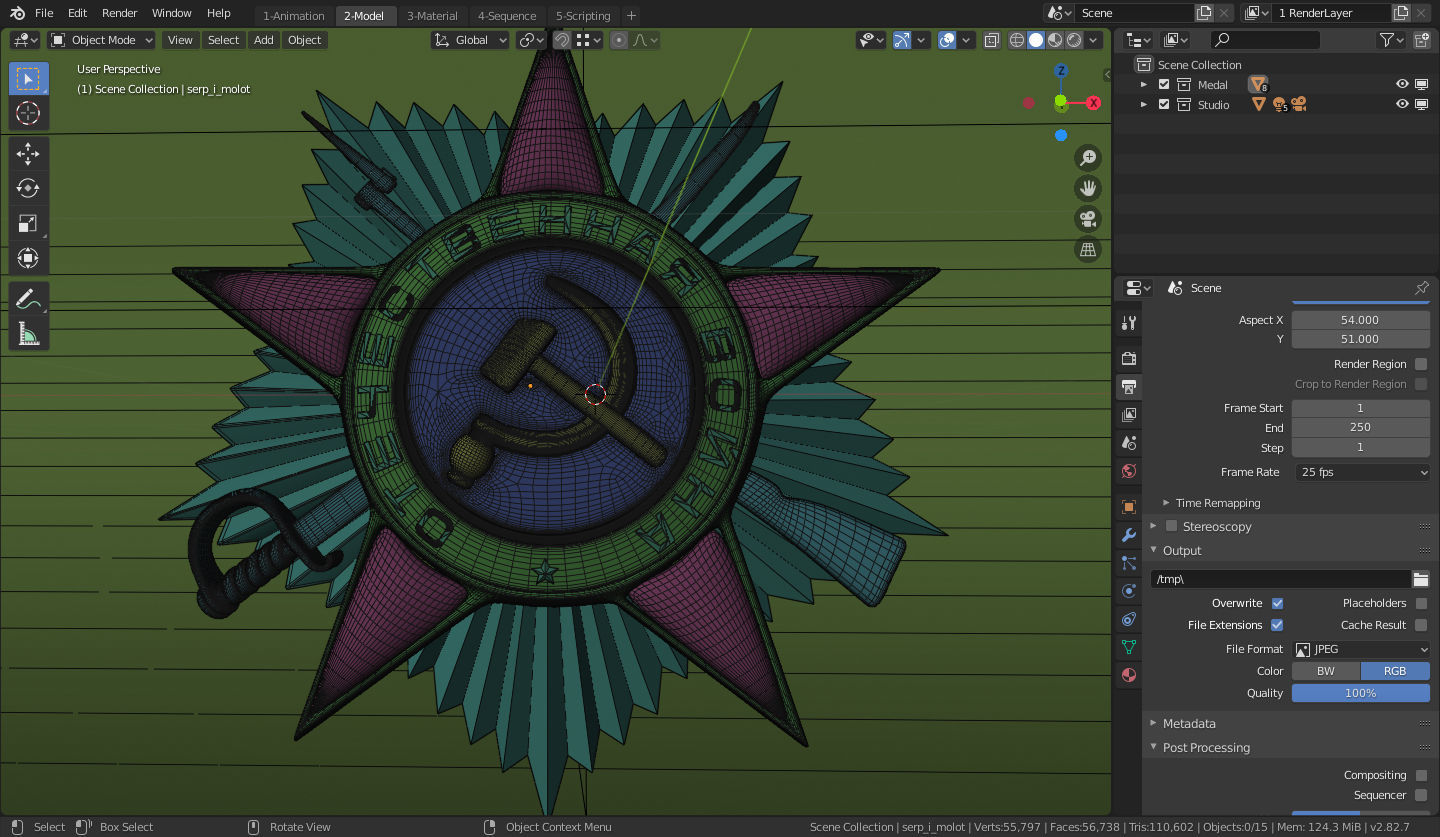Open the File Format JPEG dropdown
The image size is (1440, 837).
point(1361,649)
